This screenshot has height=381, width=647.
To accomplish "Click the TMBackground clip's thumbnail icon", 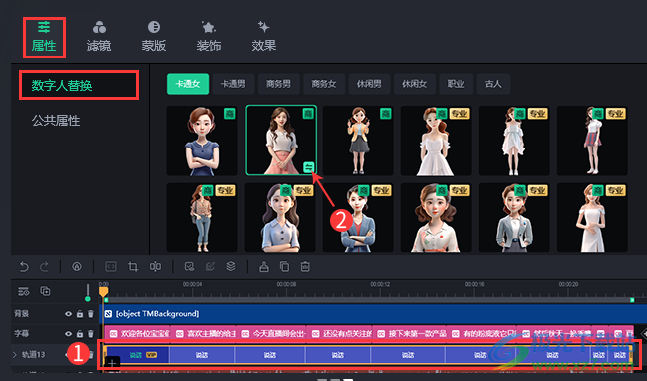I will 109,314.
